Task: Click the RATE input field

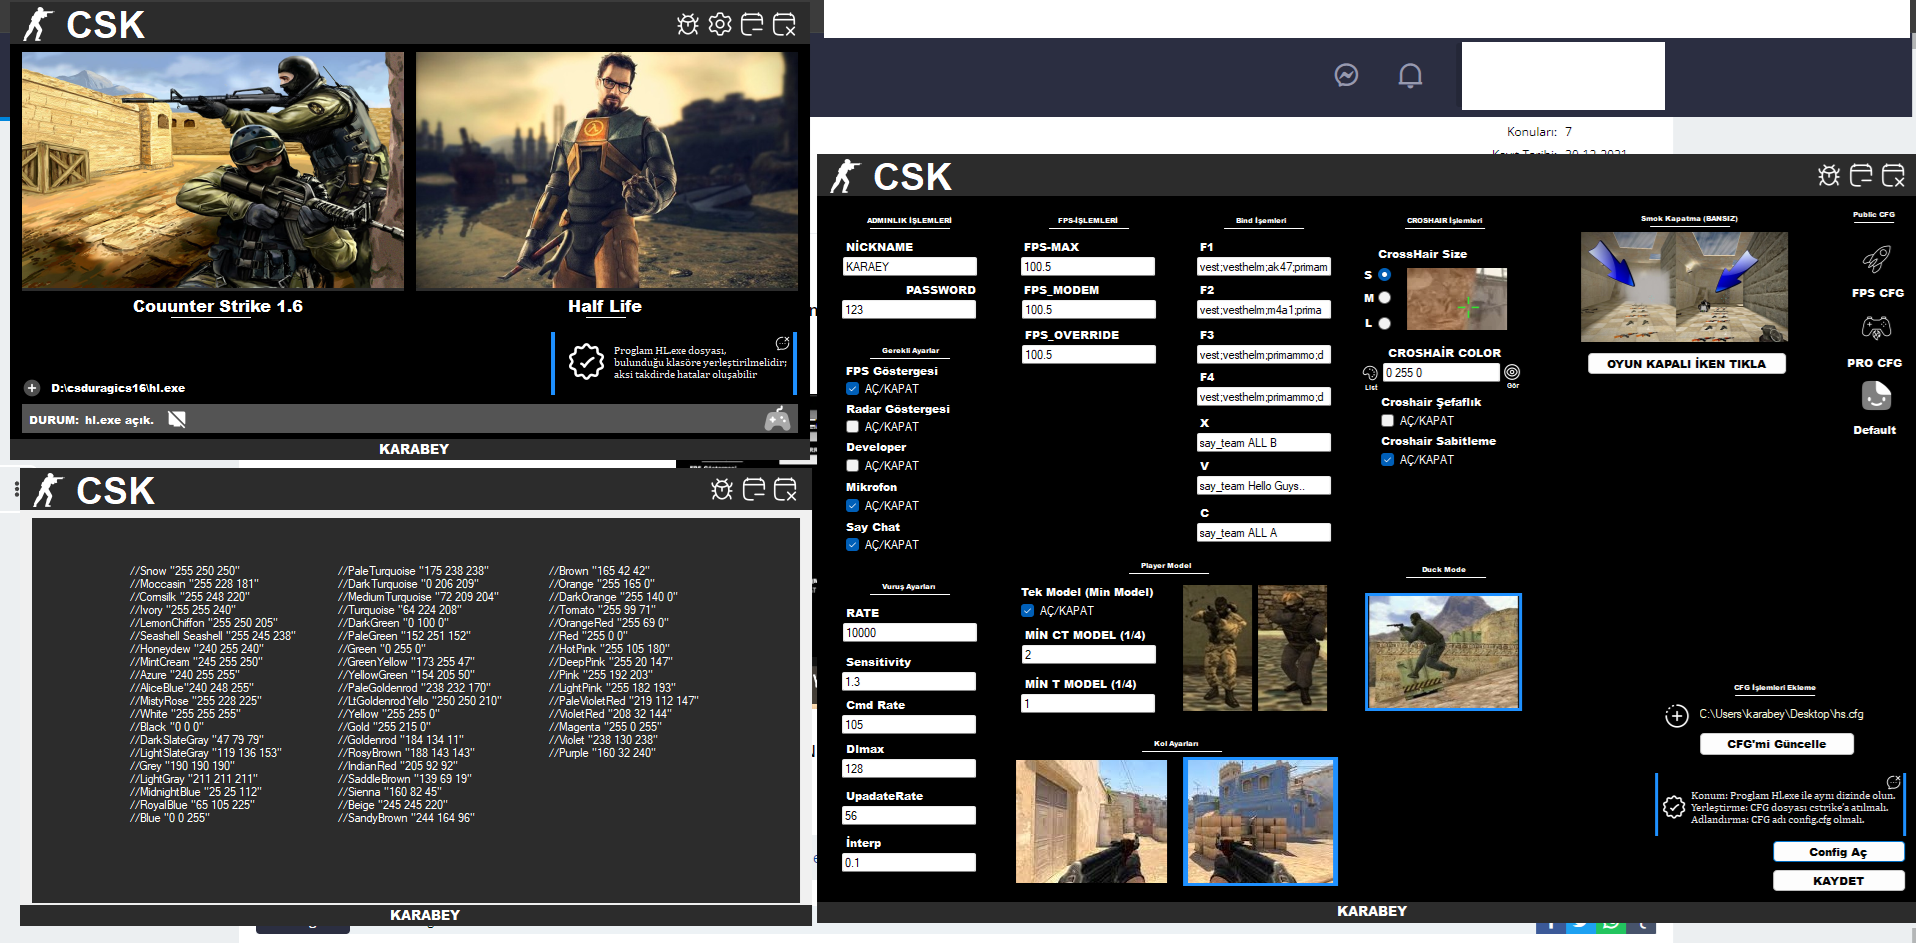Action: (910, 633)
